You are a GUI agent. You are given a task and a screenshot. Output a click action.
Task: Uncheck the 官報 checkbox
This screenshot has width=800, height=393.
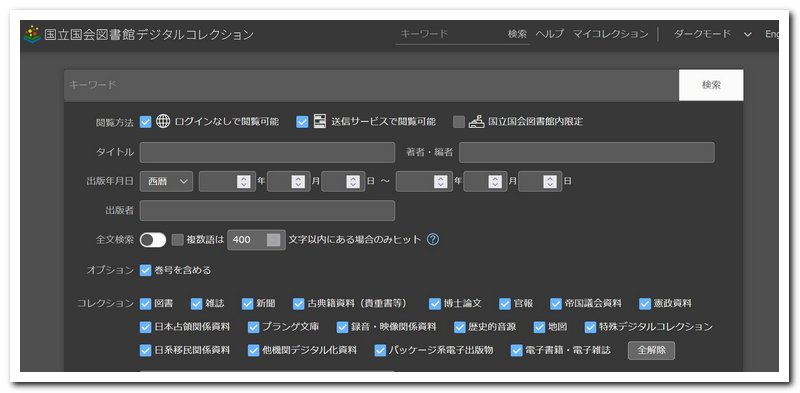click(x=505, y=304)
